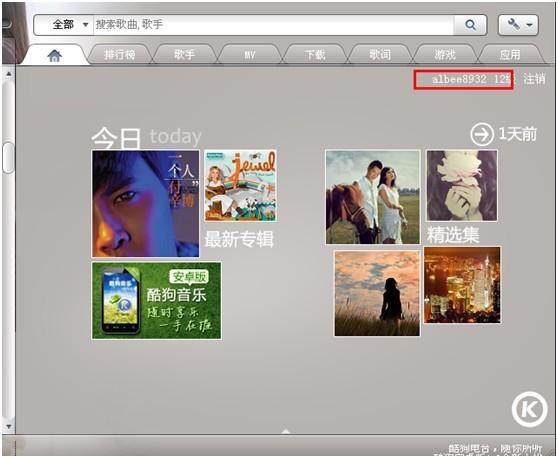
Task: Click the circled arrow next to 1天前
Action: tap(481, 135)
